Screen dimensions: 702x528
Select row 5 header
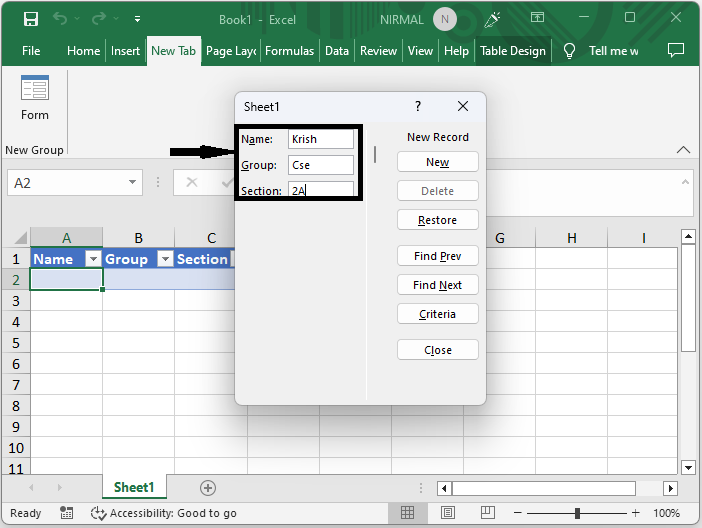16,343
